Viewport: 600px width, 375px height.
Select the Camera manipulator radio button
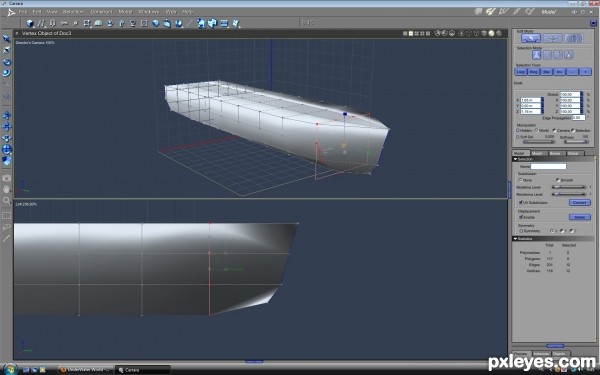click(x=554, y=130)
